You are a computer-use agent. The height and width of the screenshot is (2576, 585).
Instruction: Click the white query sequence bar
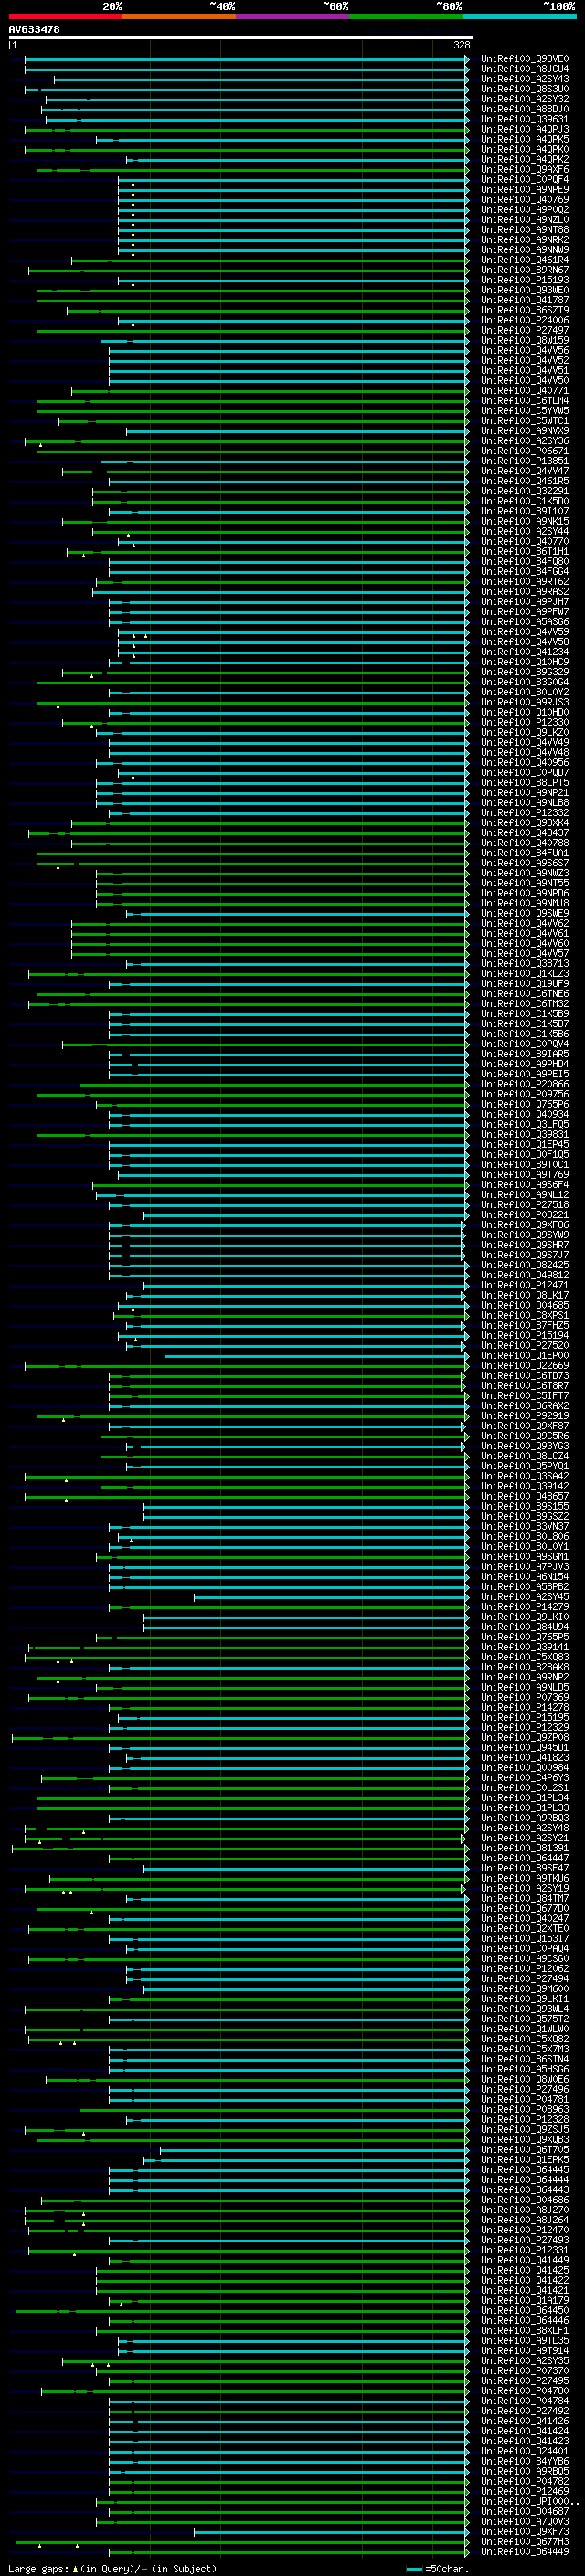(241, 37)
